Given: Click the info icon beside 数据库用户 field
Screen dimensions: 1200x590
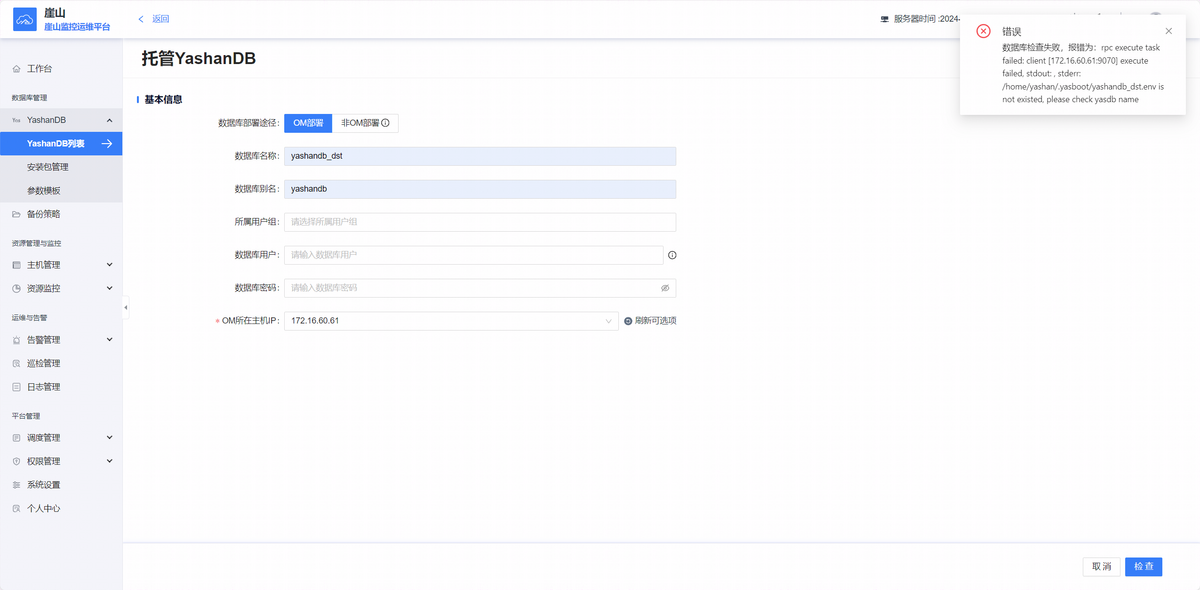Looking at the screenshot, I should tap(672, 255).
